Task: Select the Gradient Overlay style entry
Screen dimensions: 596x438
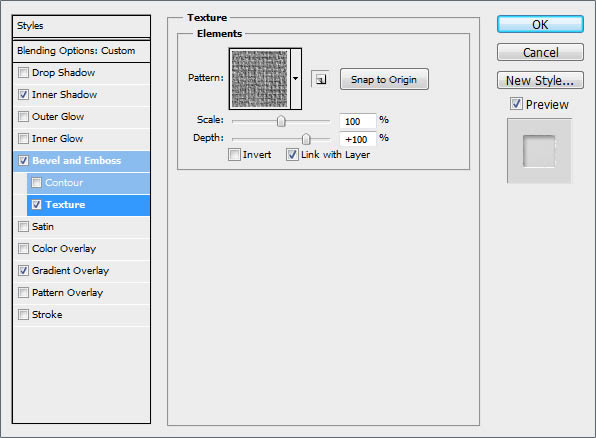Action: pos(82,271)
